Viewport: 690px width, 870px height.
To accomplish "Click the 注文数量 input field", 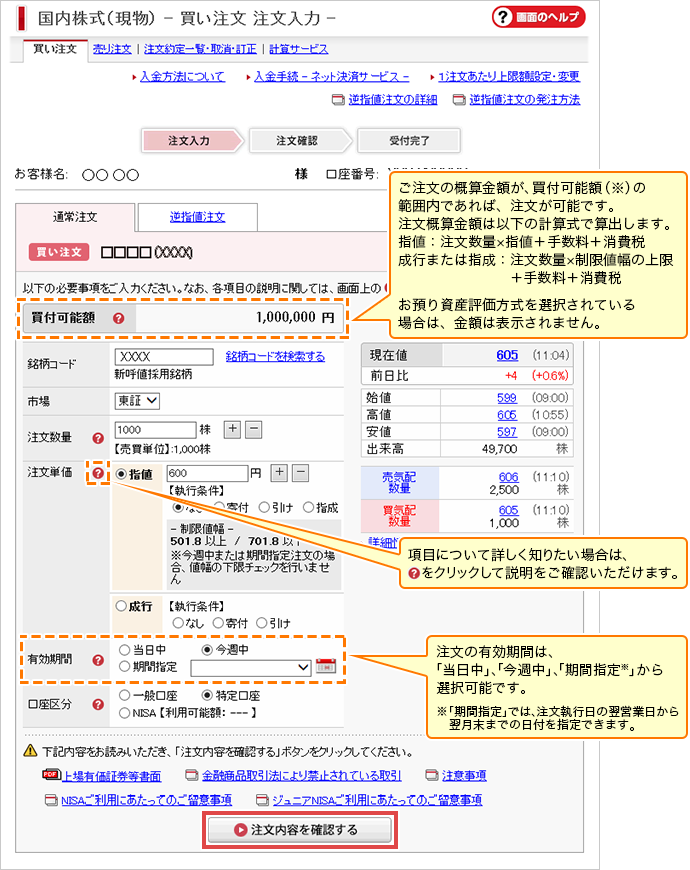I will (155, 429).
